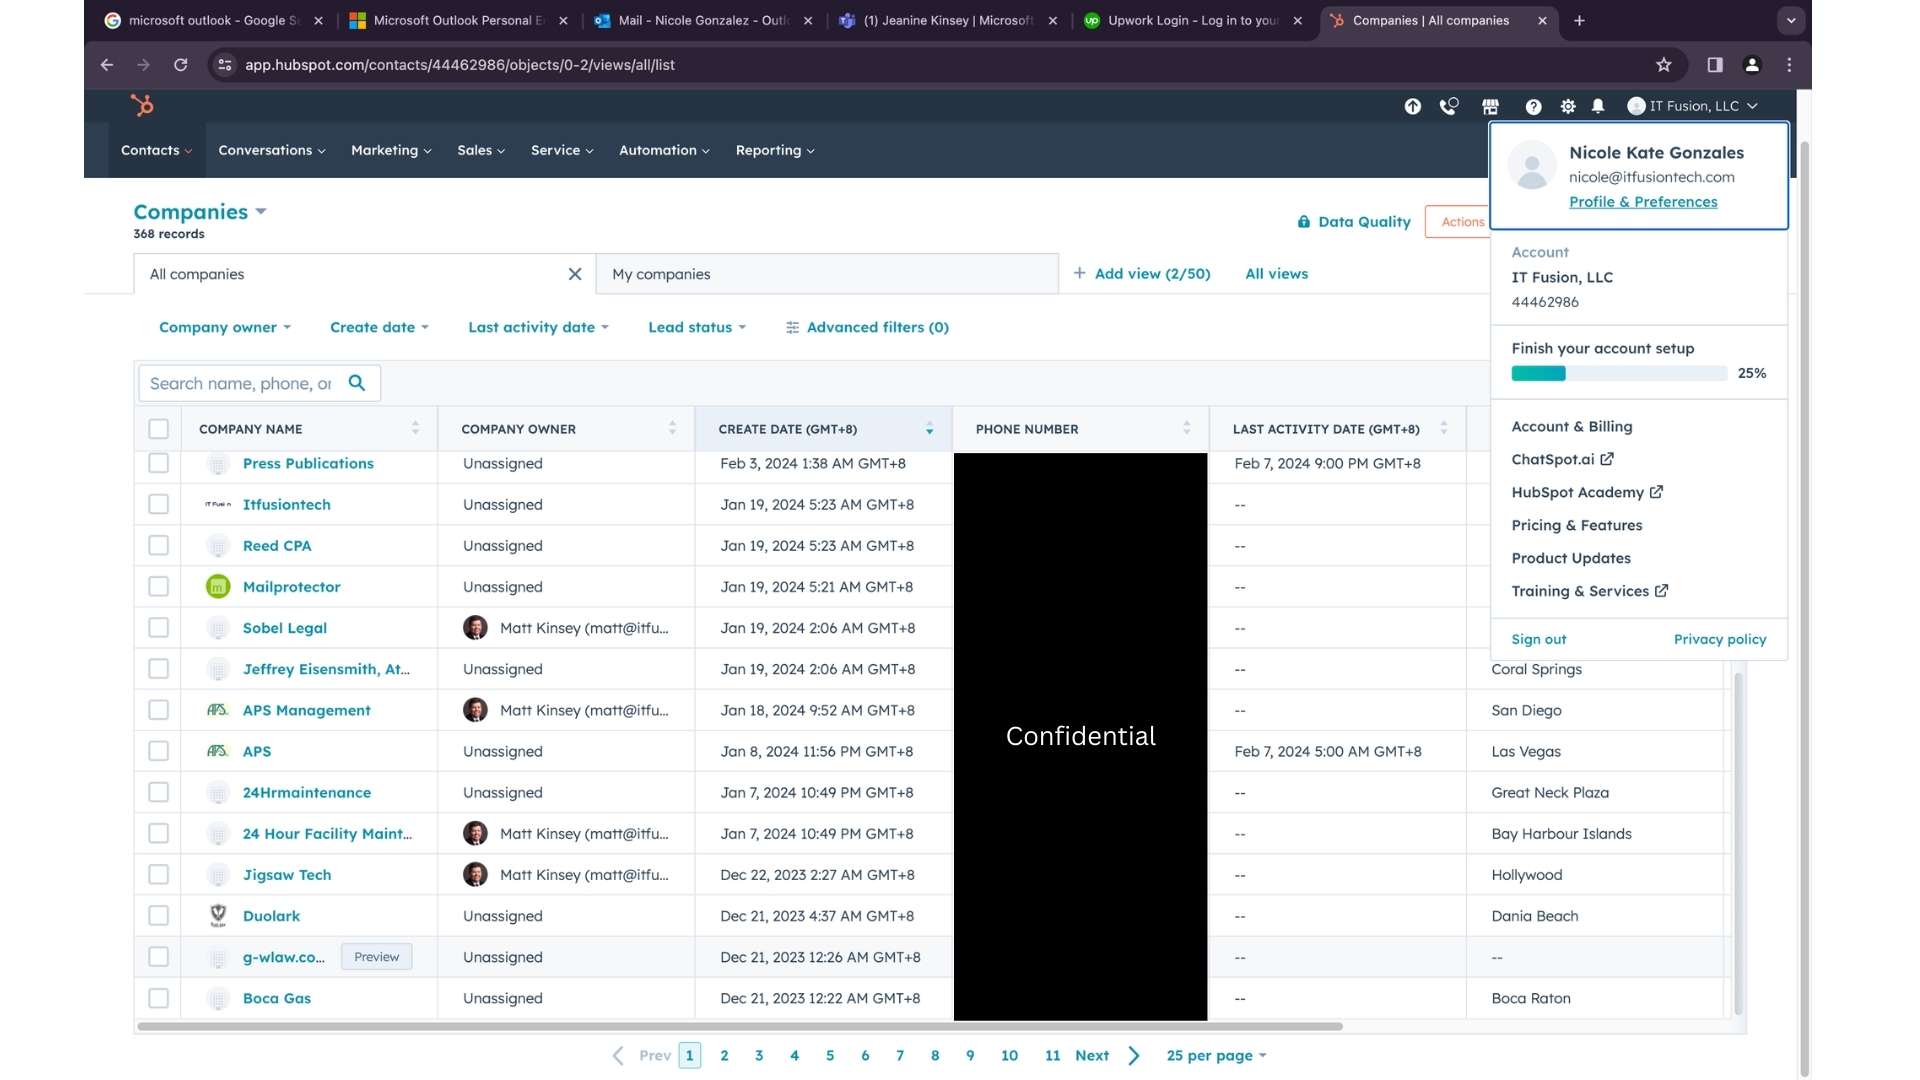Image resolution: width=1920 pixels, height=1080 pixels.
Task: Open the settings gear icon
Action: point(1567,106)
